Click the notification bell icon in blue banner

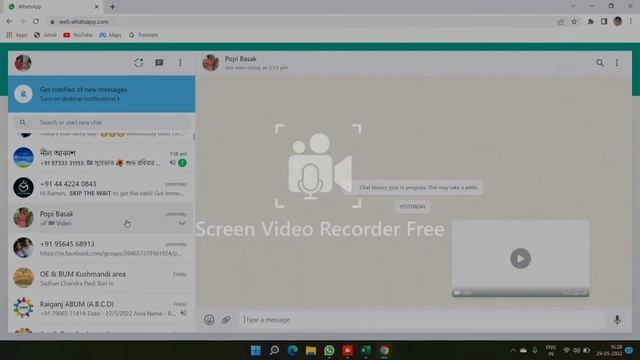click(x=23, y=94)
